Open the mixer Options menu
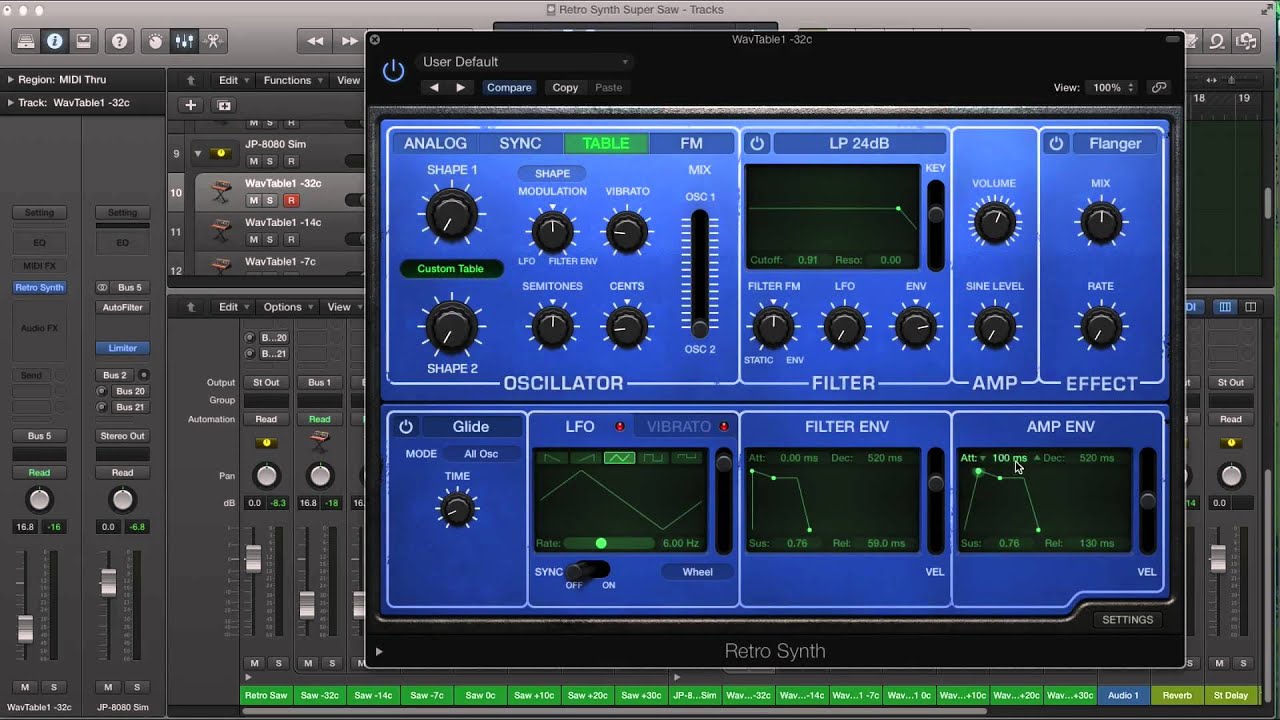Screen dimensions: 1280x720 pyautogui.click(x=288, y=307)
